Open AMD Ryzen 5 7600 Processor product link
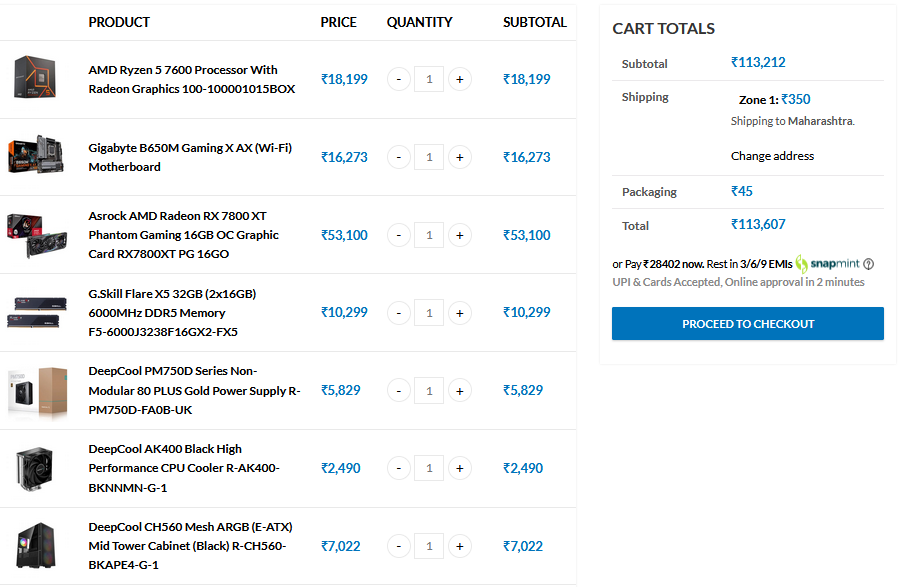 [x=192, y=79]
